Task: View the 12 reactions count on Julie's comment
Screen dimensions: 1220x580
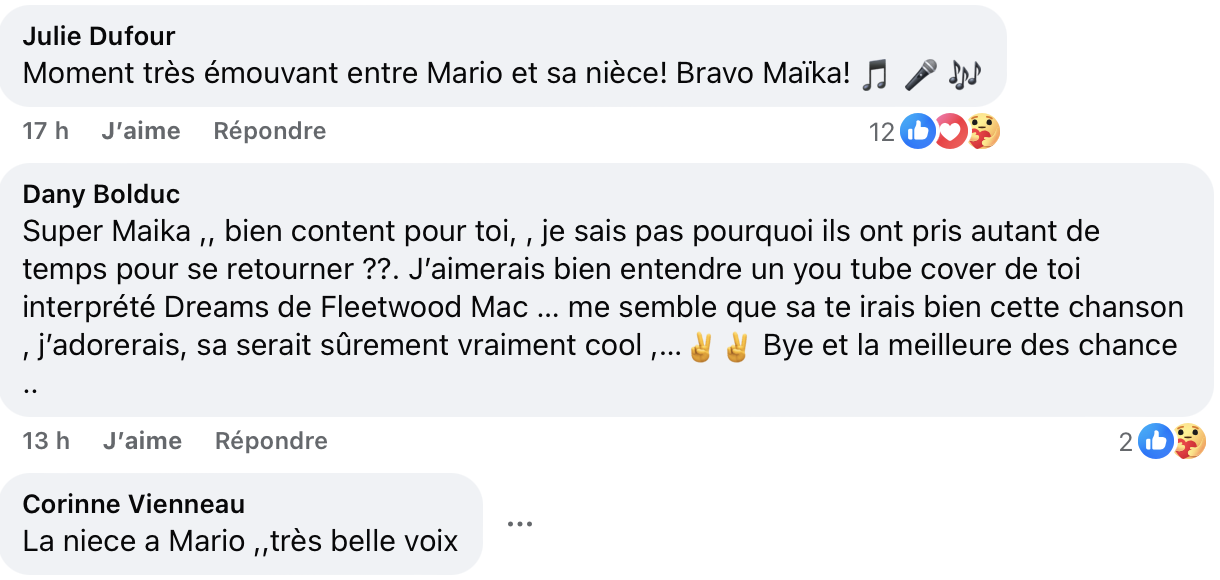Action: click(881, 132)
